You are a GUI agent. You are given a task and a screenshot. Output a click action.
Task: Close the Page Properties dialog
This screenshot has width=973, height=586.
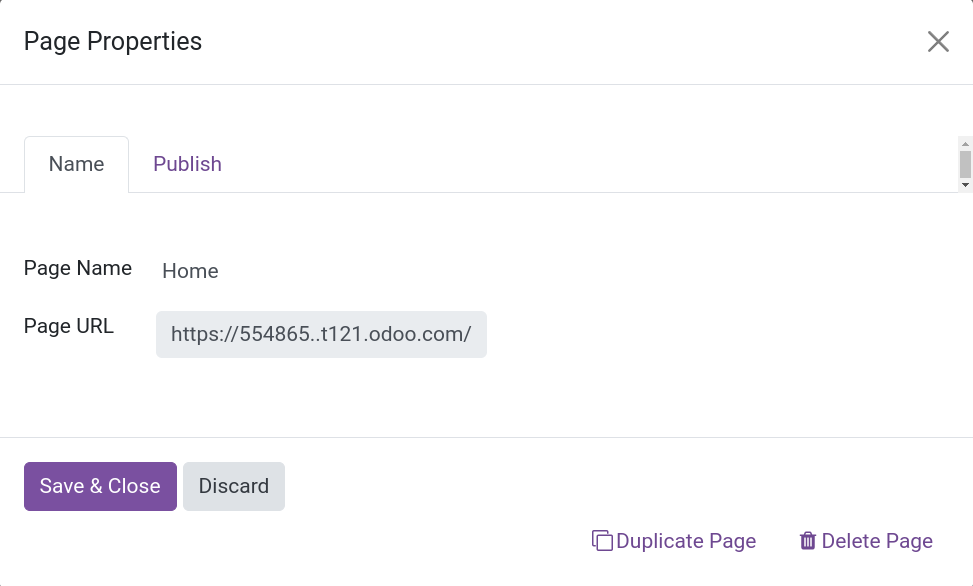pyautogui.click(x=938, y=41)
